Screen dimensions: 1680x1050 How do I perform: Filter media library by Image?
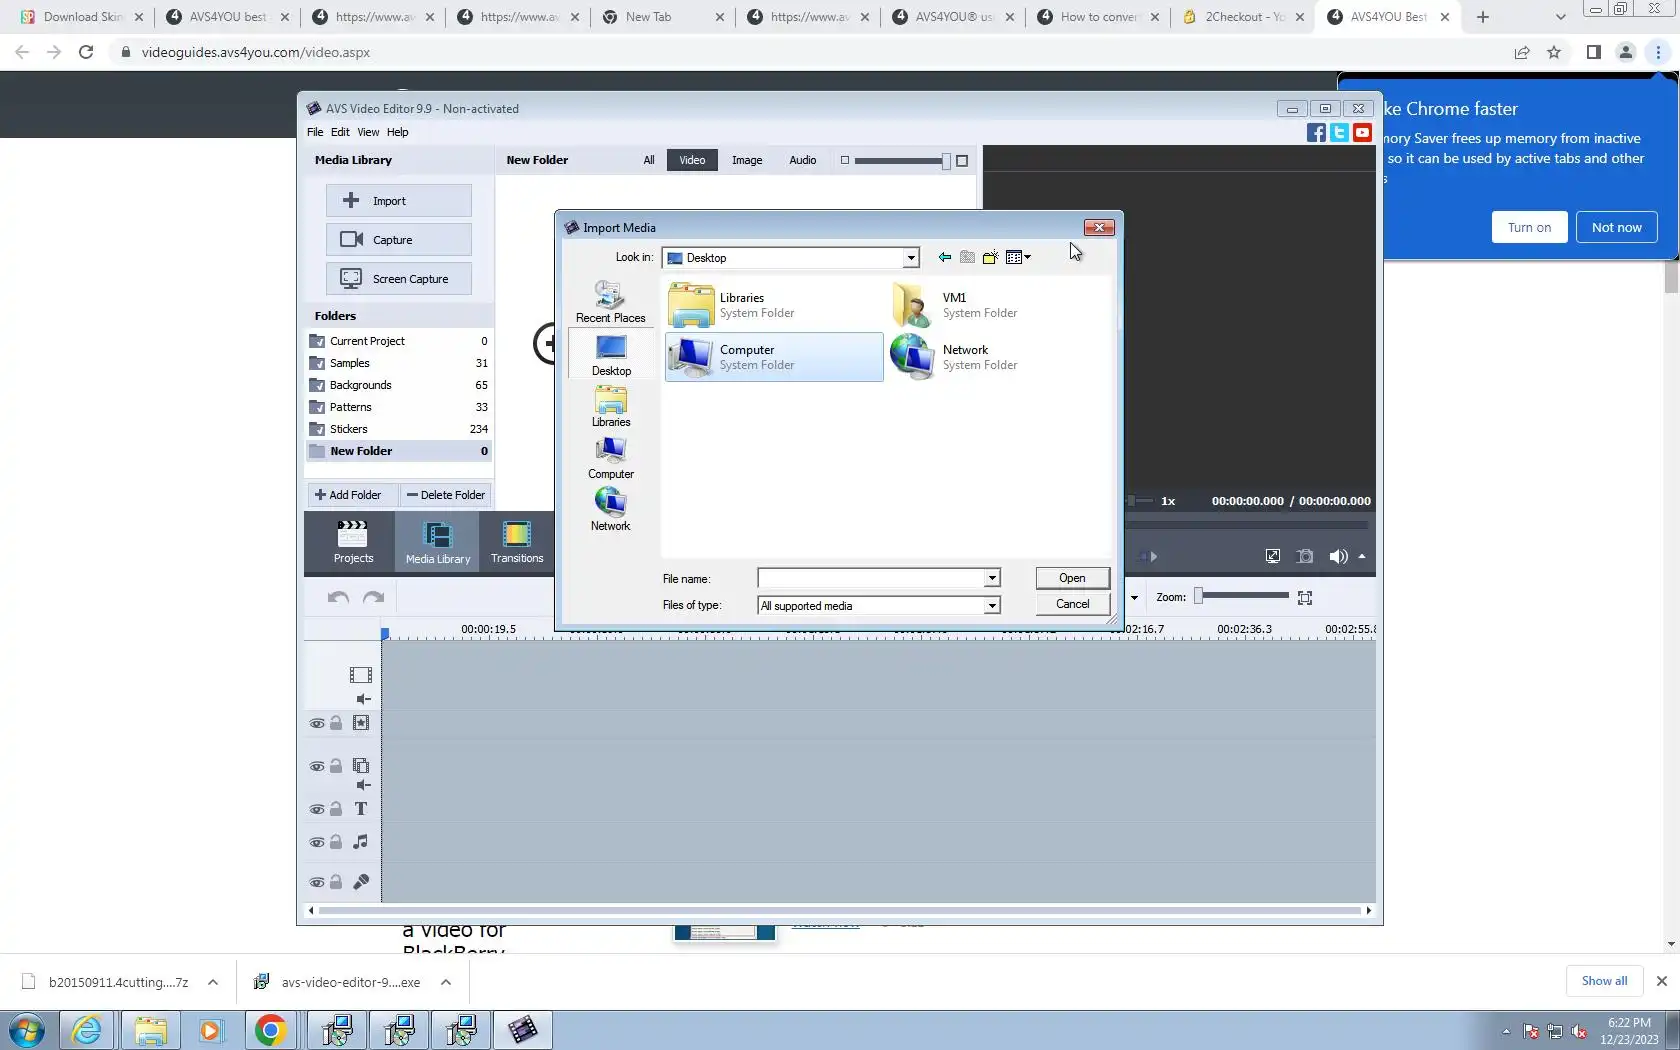click(x=747, y=160)
